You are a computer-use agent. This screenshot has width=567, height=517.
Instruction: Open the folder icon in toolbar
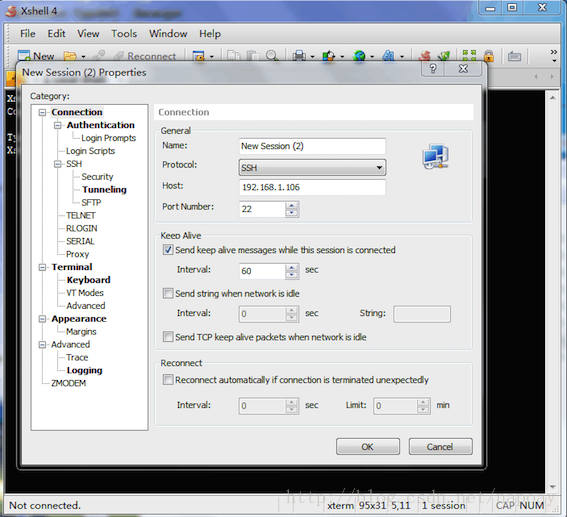70,56
